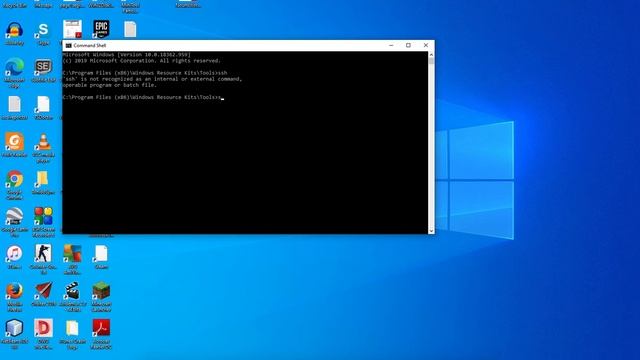Maximize the Command Shell window

pyautogui.click(x=408, y=45)
